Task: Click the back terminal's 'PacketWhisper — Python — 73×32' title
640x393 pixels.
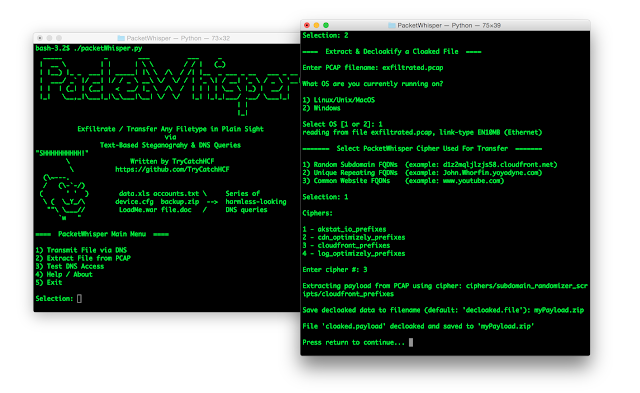Action: (178, 38)
